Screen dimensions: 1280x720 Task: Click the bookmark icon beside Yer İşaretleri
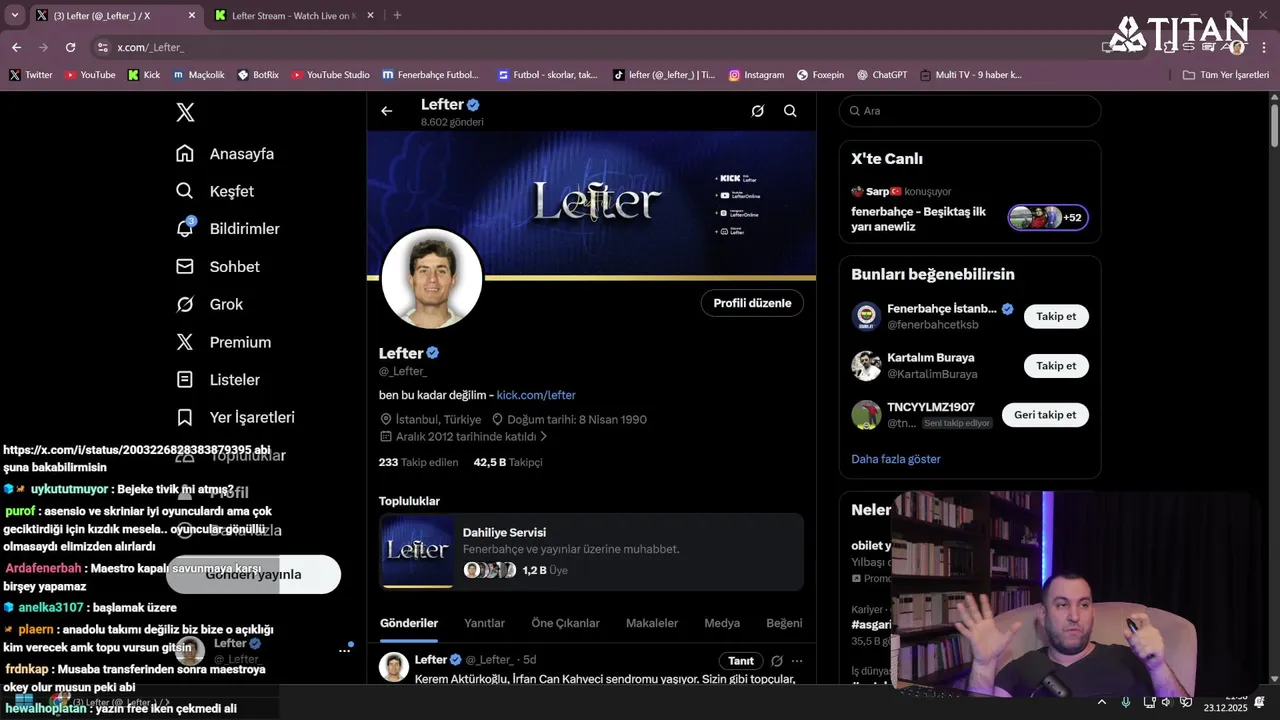coord(185,417)
